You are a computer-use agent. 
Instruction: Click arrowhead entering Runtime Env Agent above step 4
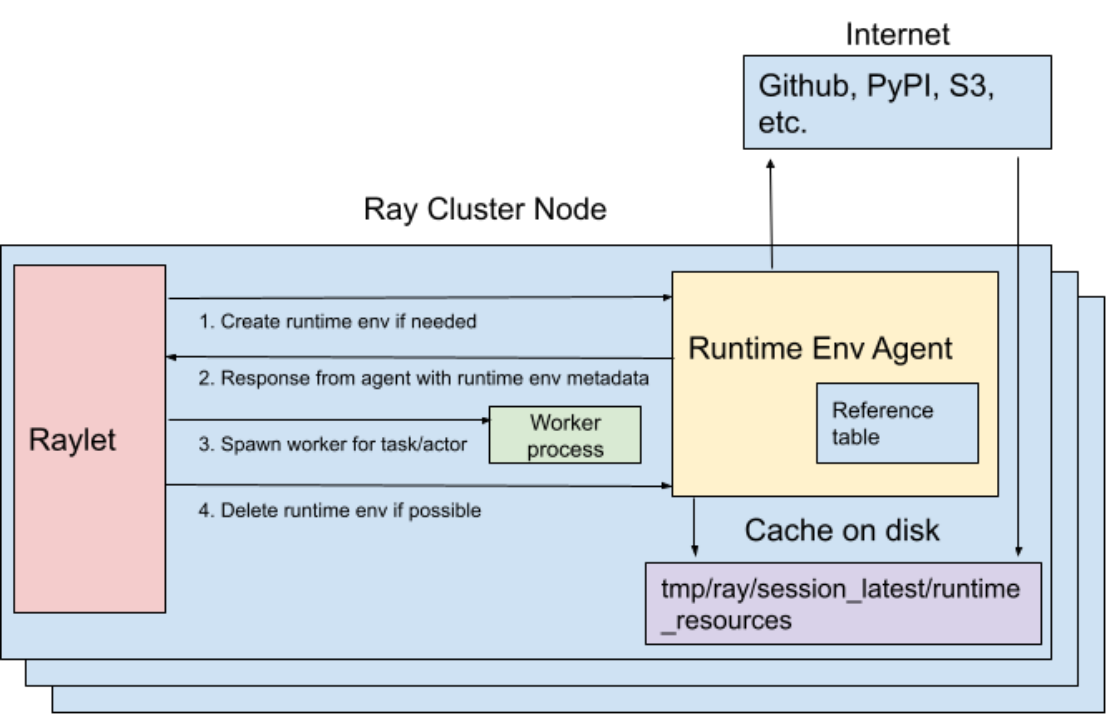[x=667, y=487]
